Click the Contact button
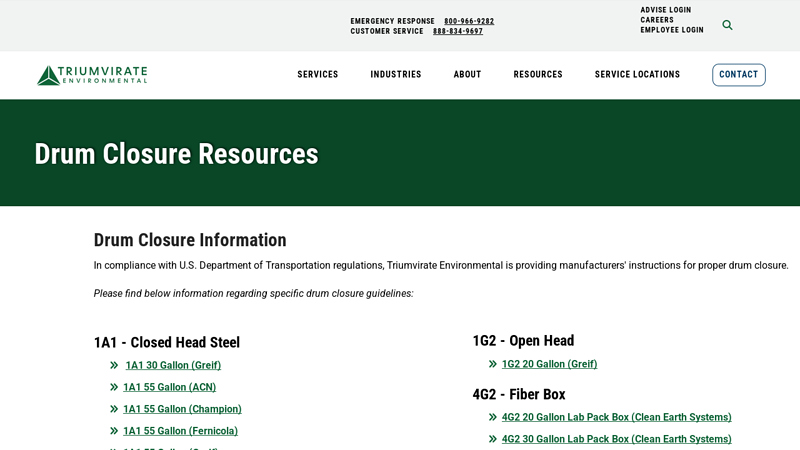The height and width of the screenshot is (450, 800). [739, 75]
